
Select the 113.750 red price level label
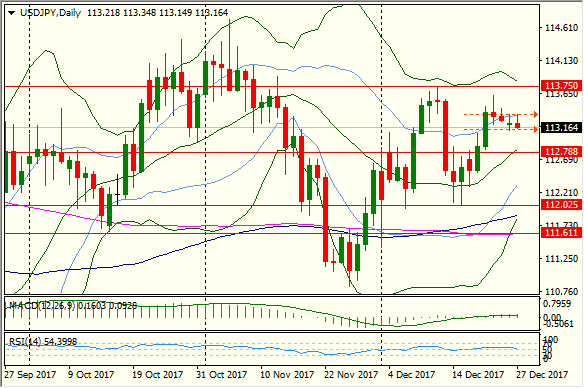coord(561,86)
